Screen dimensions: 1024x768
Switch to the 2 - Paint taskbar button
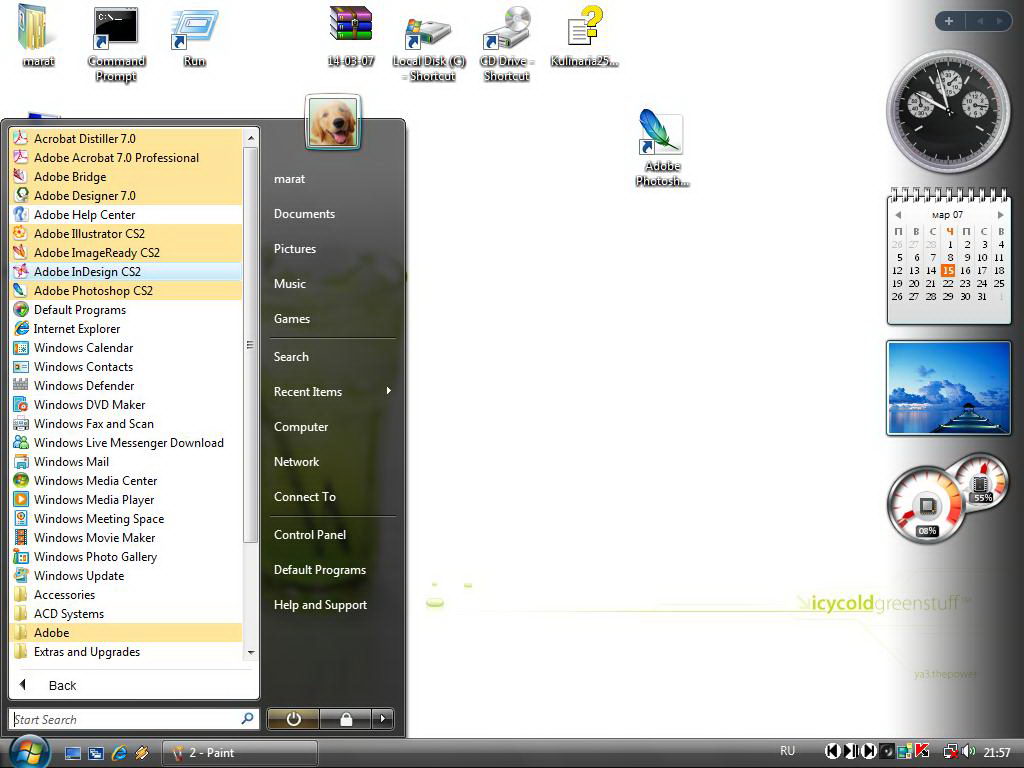click(239, 753)
